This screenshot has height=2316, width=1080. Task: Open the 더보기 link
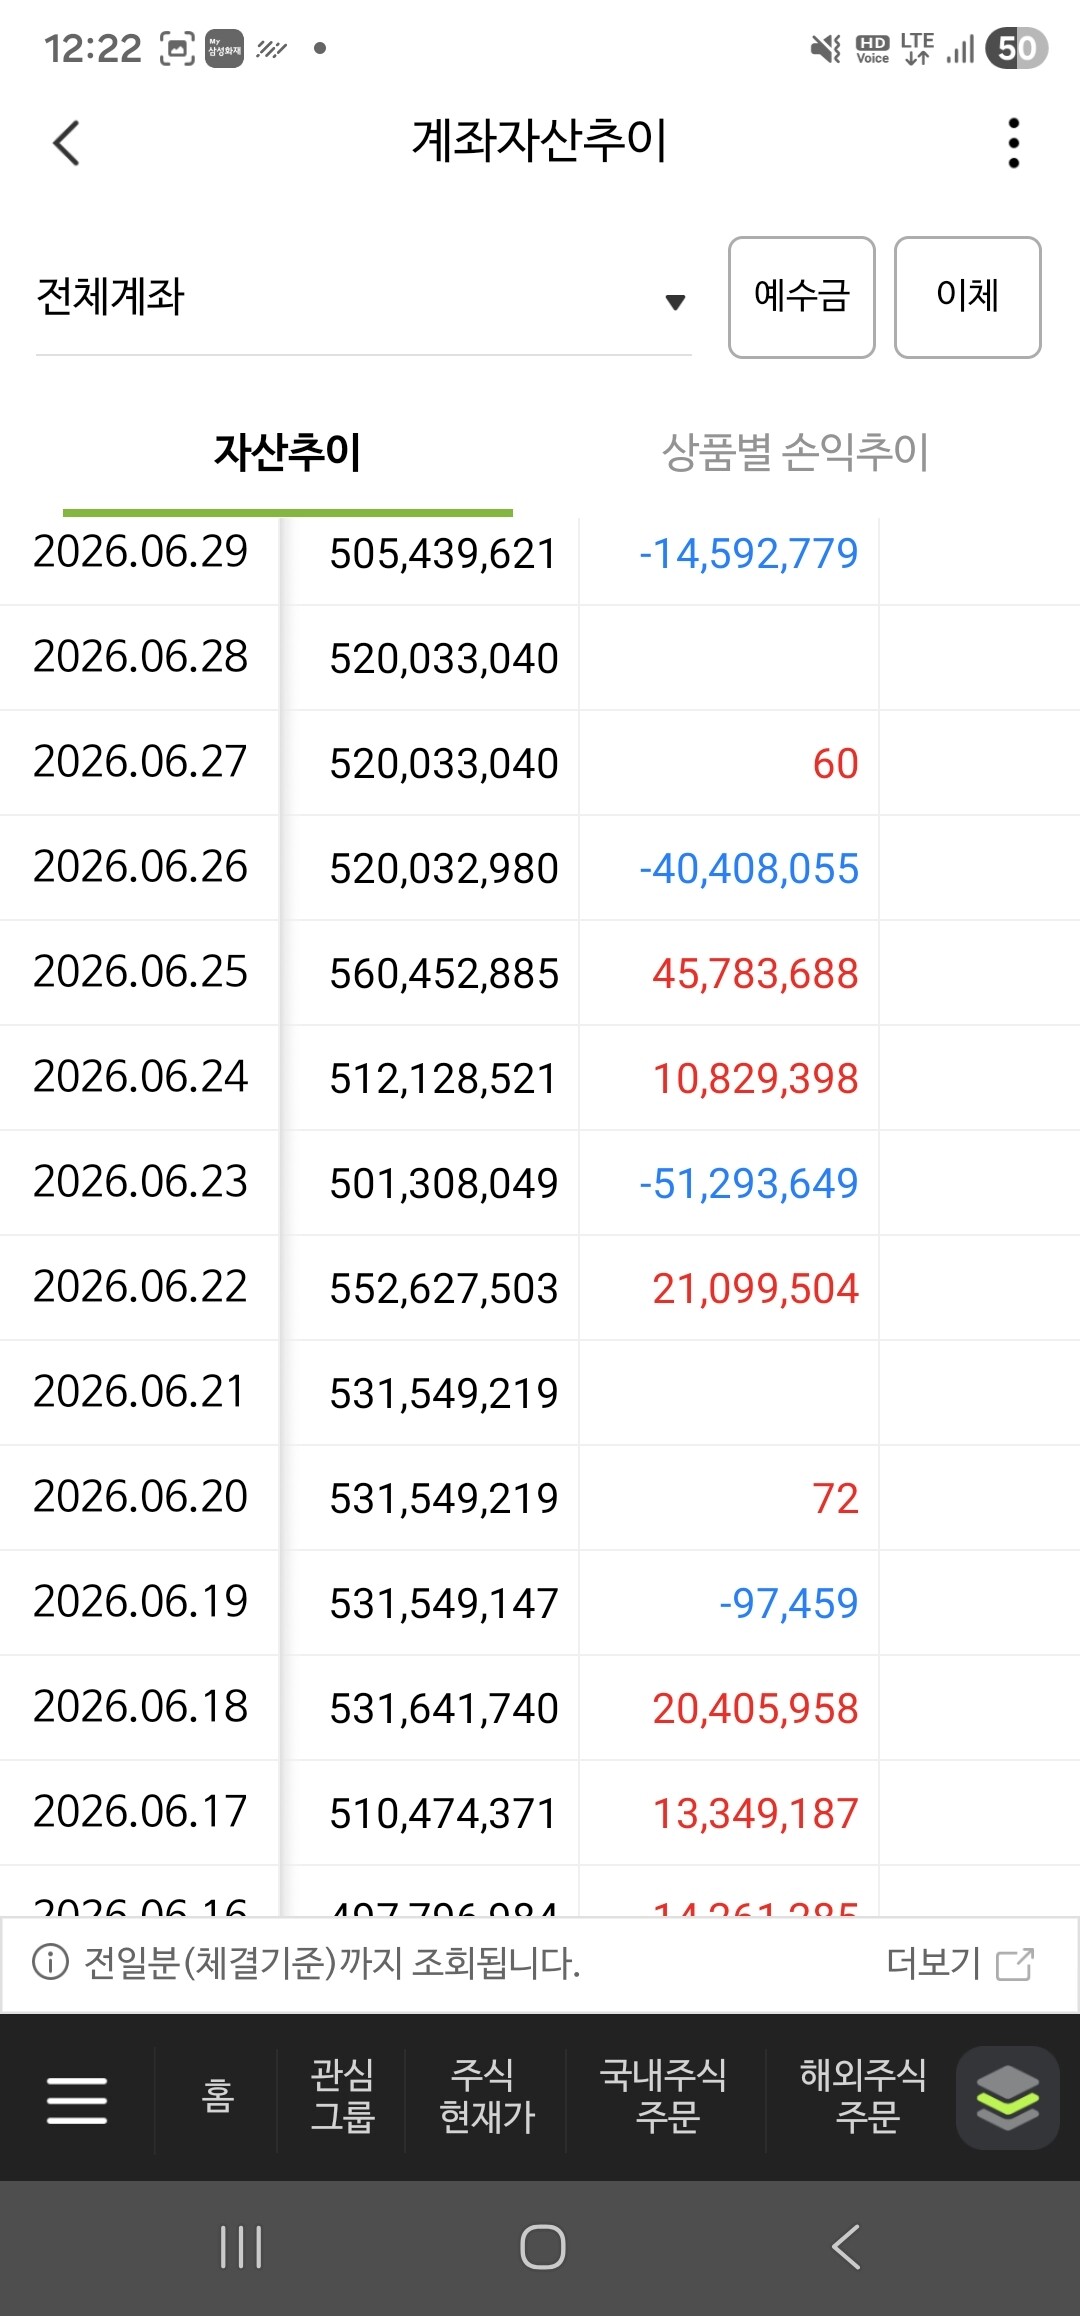tap(934, 1963)
